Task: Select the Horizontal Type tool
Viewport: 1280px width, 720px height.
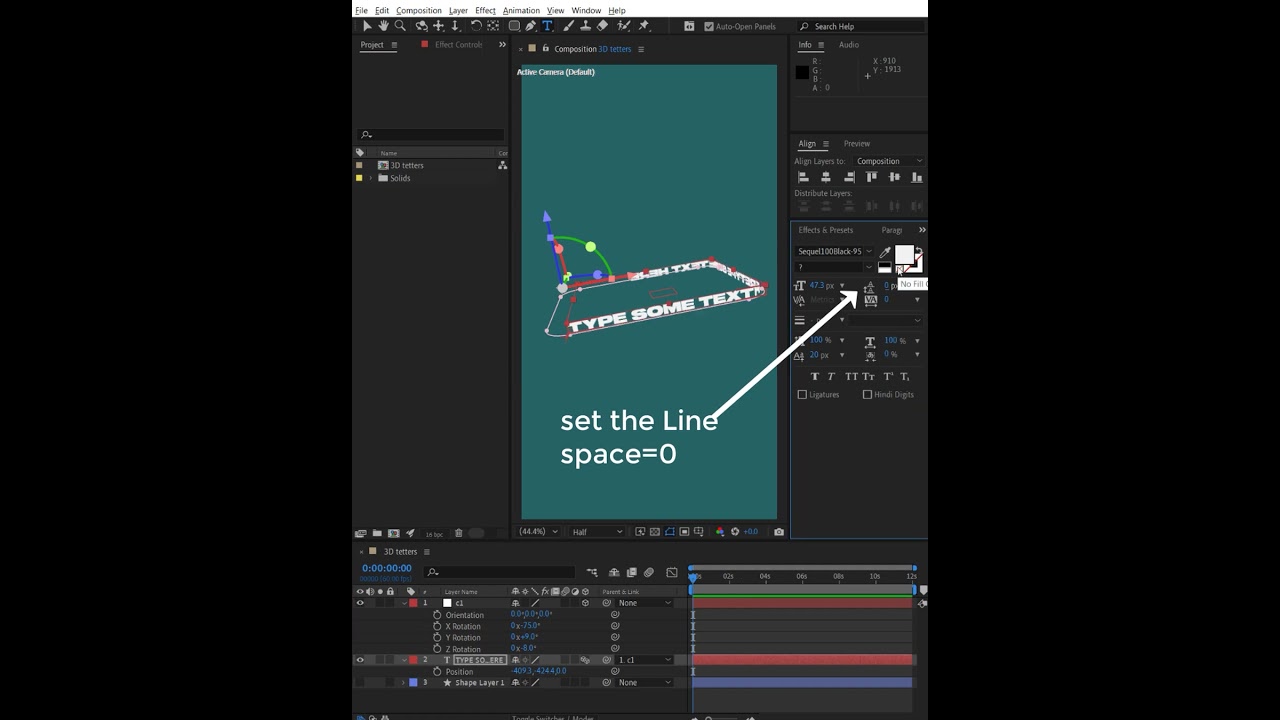Action: tap(547, 26)
